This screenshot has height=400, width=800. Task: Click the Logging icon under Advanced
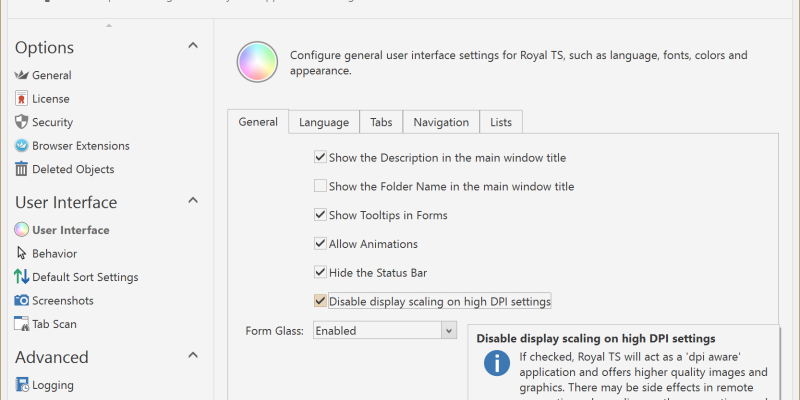22,385
